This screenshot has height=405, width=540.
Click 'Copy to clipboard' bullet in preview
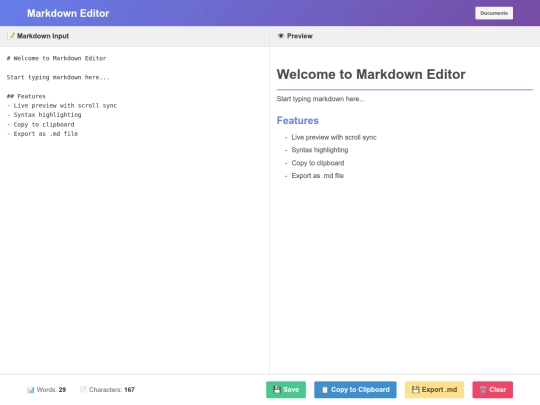[x=318, y=163]
